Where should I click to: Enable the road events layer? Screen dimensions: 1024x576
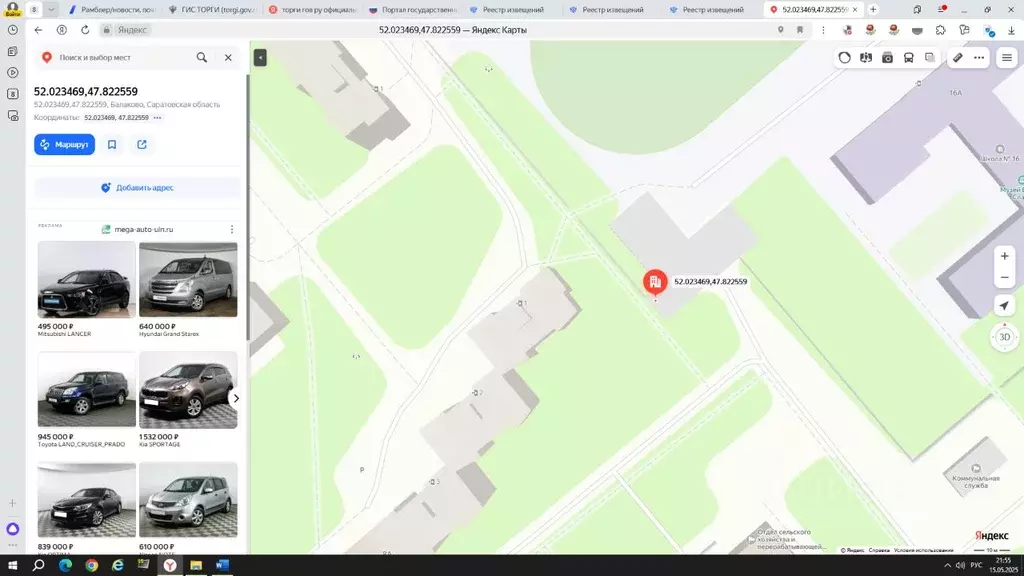point(866,57)
